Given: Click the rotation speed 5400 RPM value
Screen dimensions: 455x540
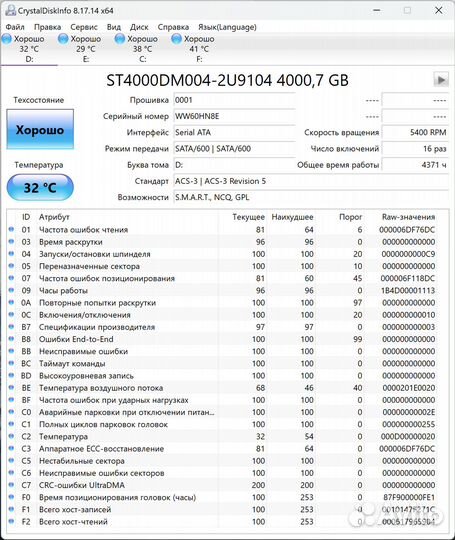Looking at the screenshot, I should pos(415,133).
